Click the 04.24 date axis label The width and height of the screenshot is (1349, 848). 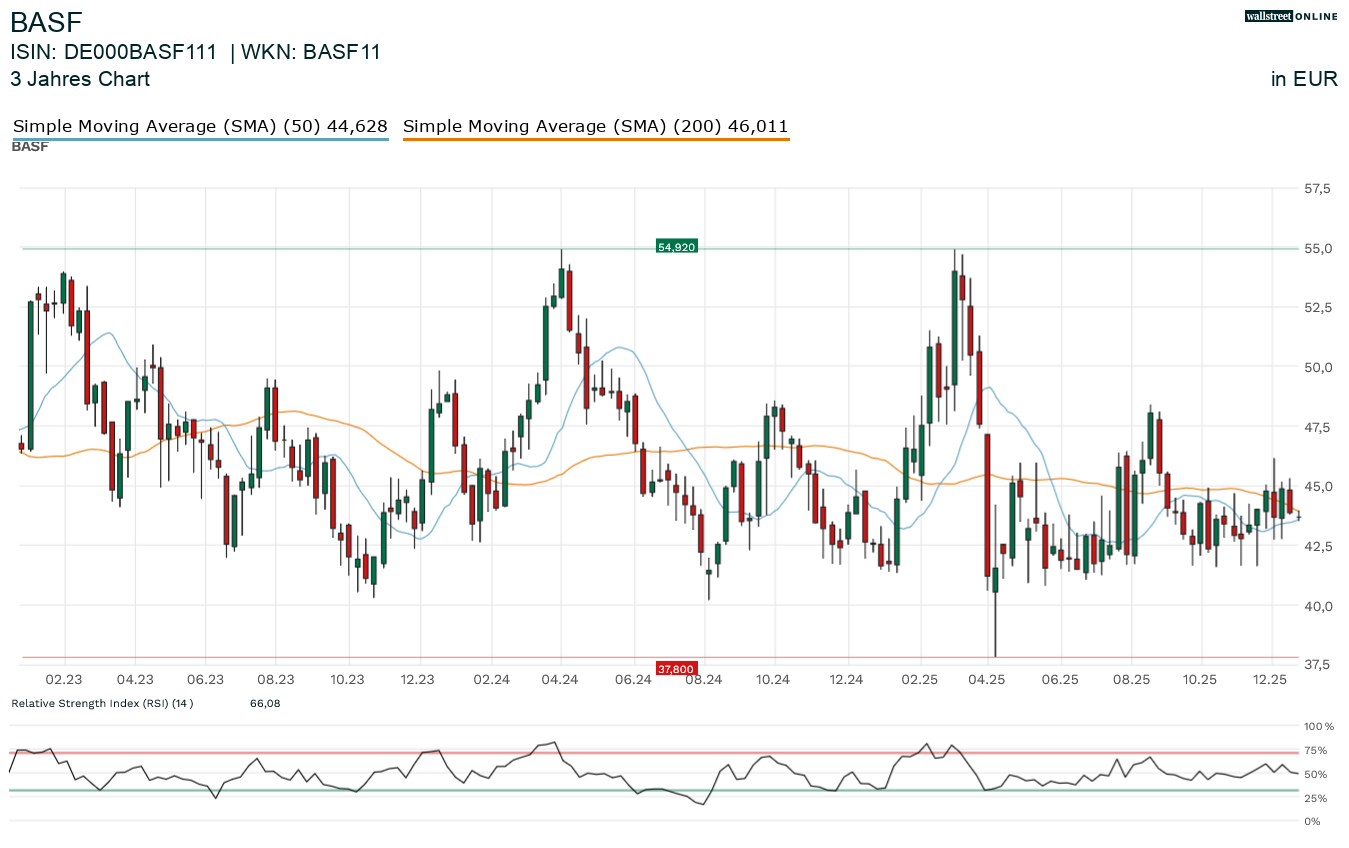point(561,680)
